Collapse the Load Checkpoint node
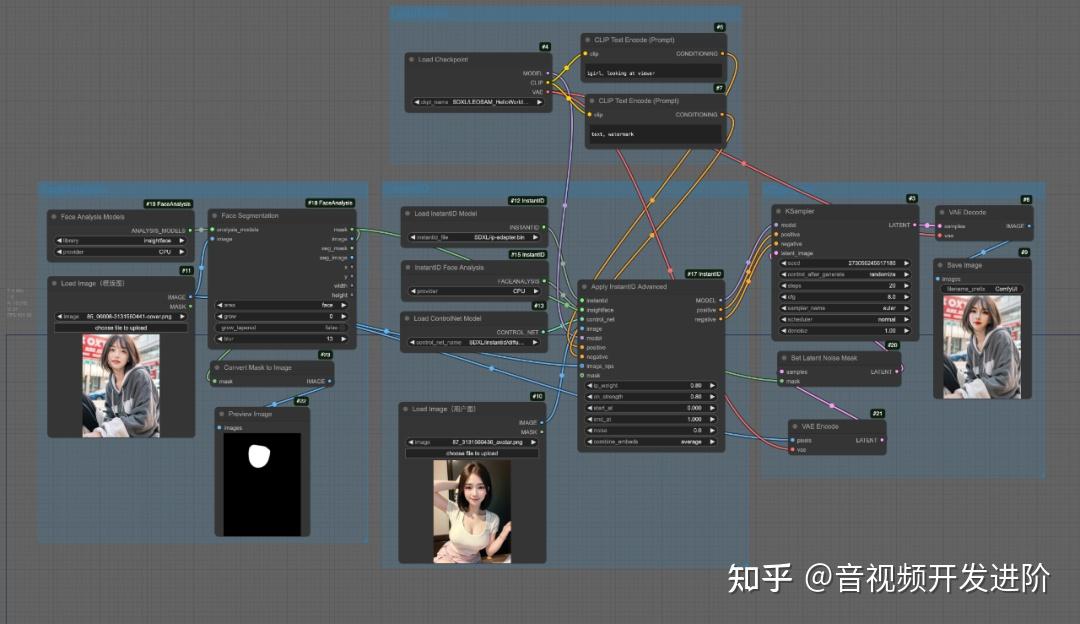 point(411,59)
